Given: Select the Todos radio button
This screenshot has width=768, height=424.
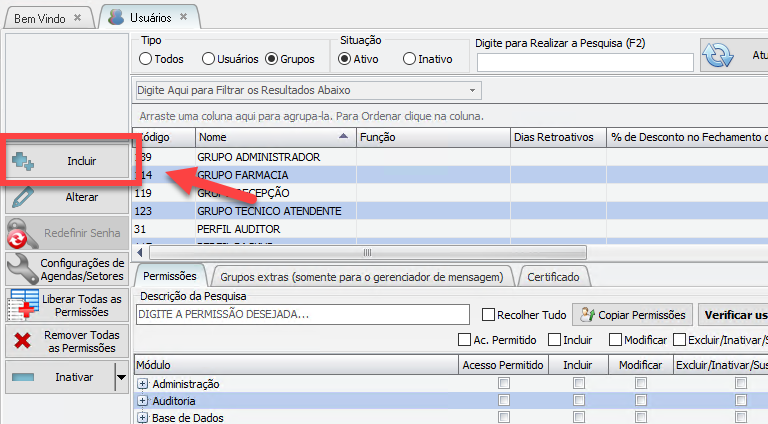Looking at the screenshot, I should click(147, 59).
